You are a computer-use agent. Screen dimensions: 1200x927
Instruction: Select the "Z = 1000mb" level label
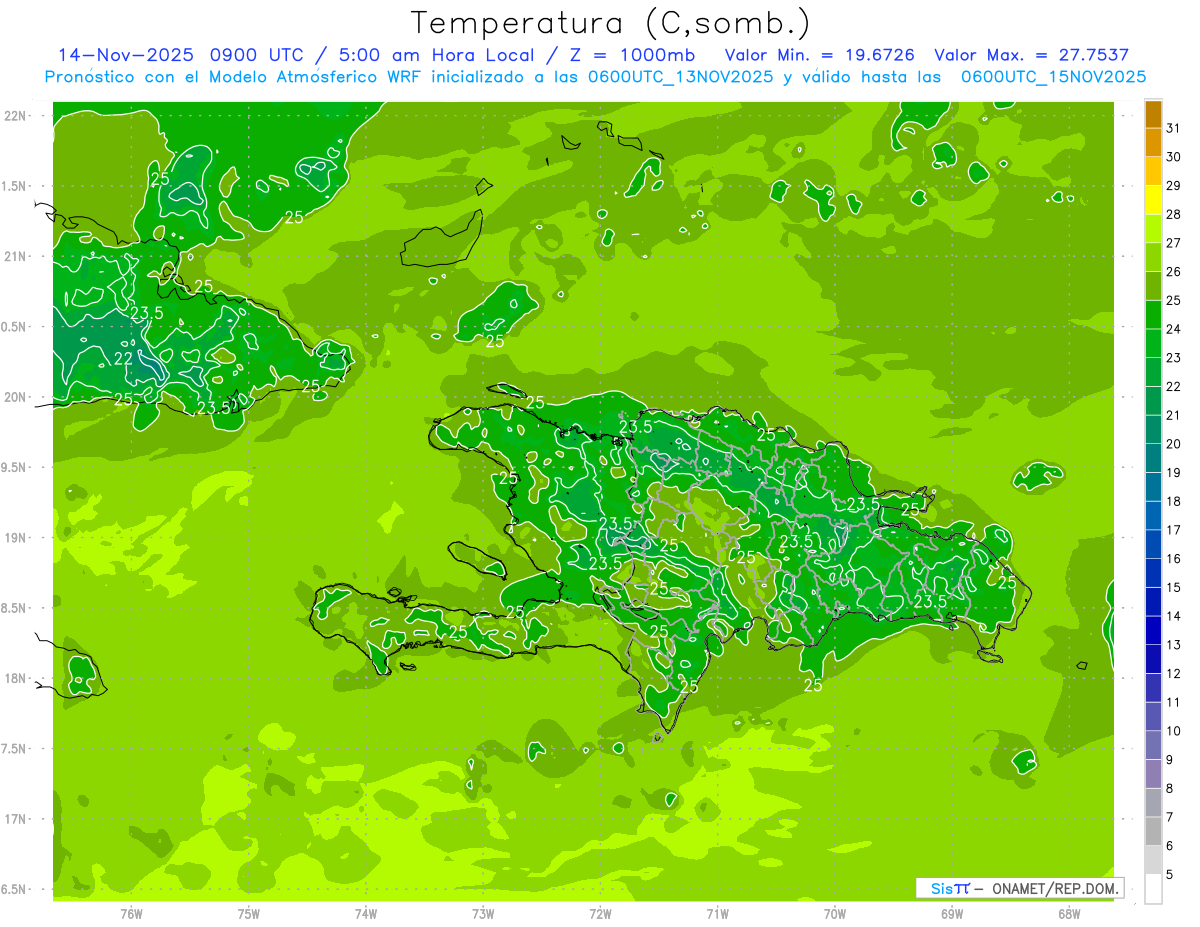(x=634, y=55)
